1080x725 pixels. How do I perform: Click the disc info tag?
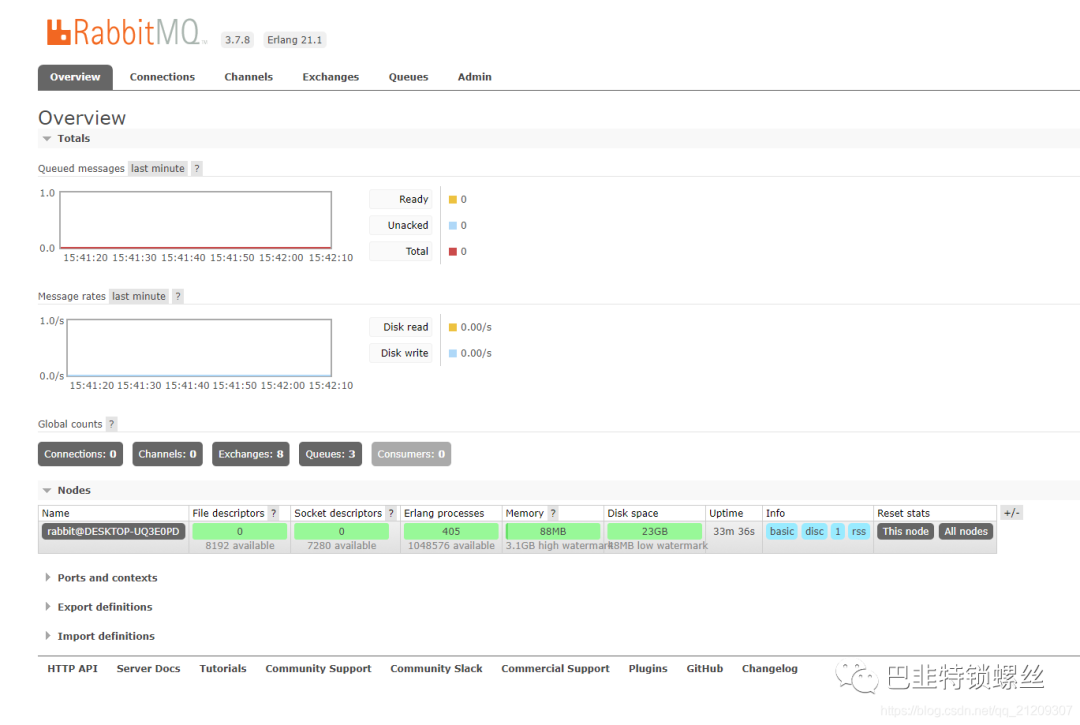point(814,532)
